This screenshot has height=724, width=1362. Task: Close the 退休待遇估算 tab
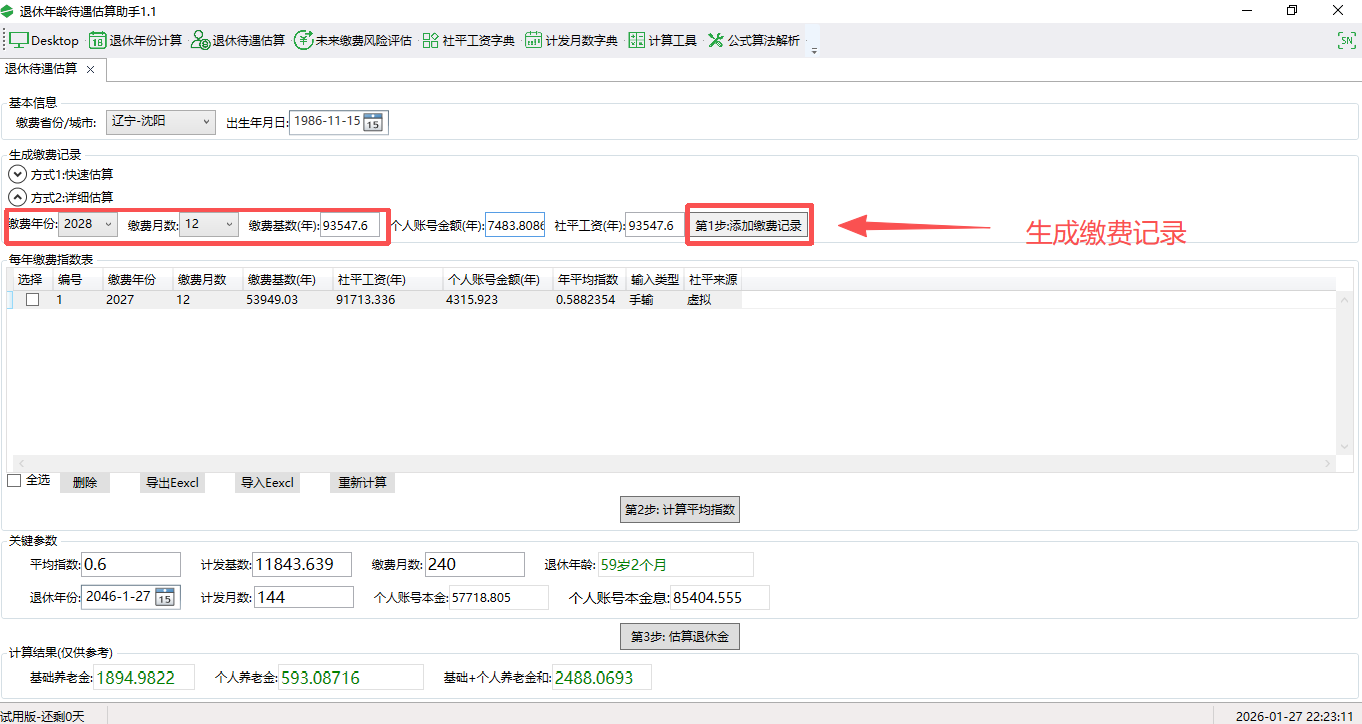coord(90,69)
